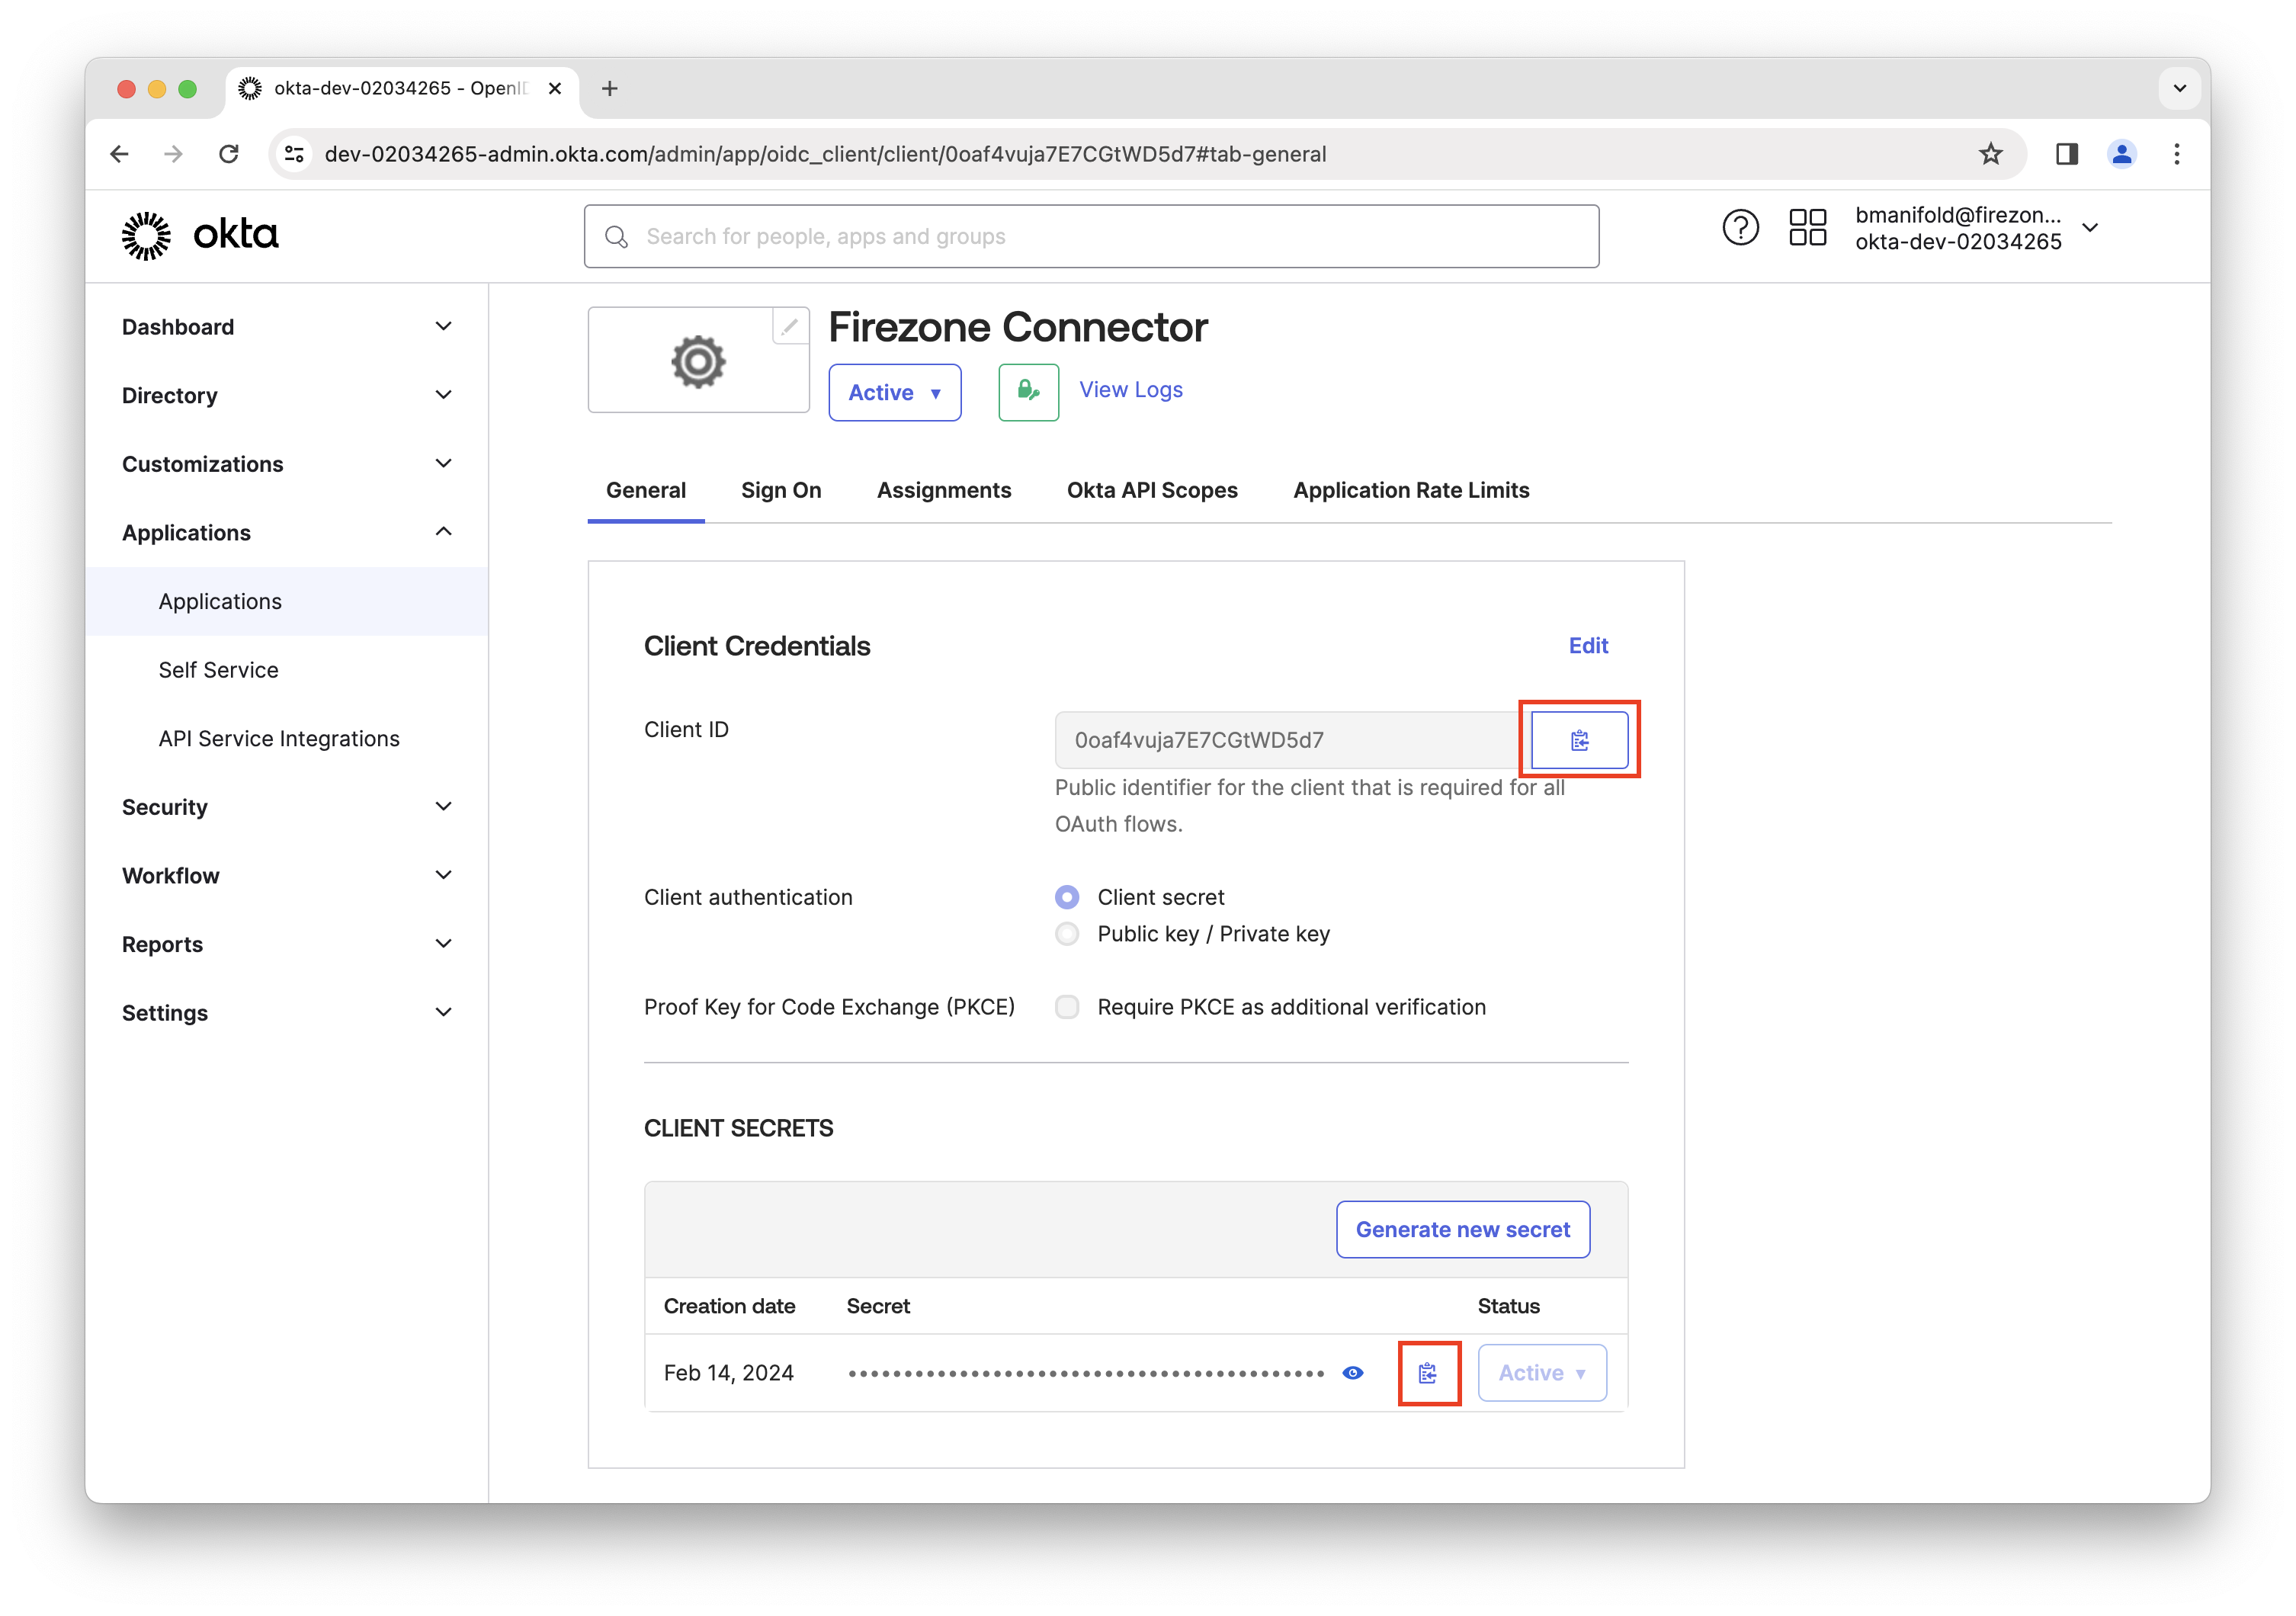Reload the browser page
The width and height of the screenshot is (2296, 1616).
point(229,154)
